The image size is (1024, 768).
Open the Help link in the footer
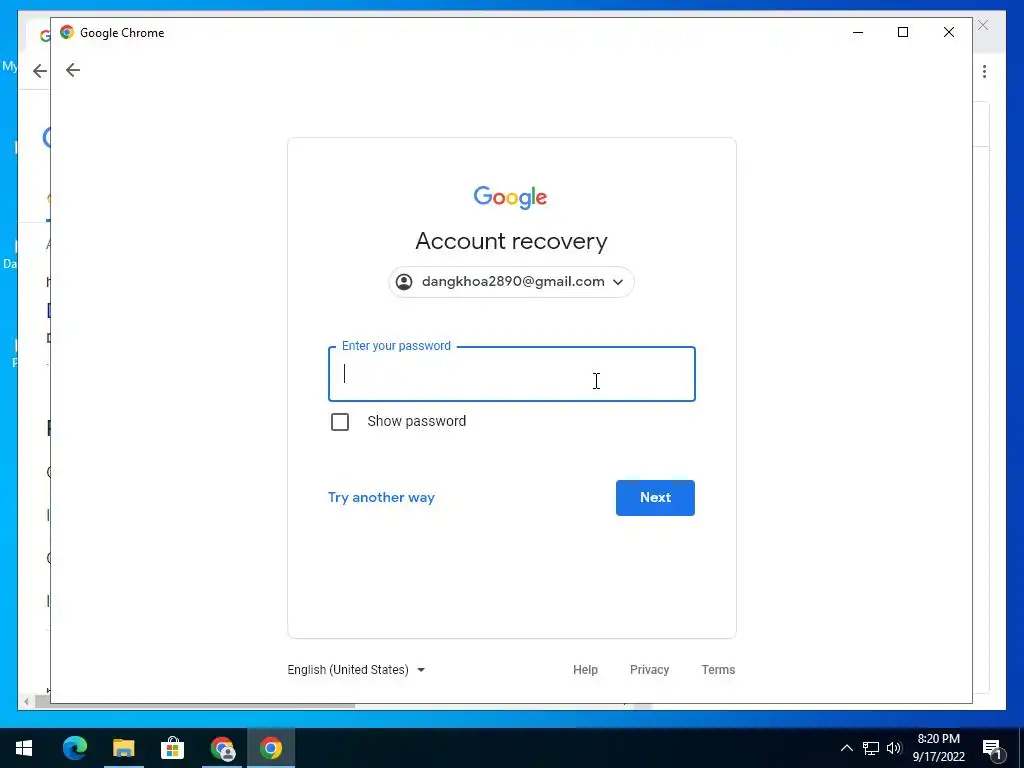coord(585,669)
